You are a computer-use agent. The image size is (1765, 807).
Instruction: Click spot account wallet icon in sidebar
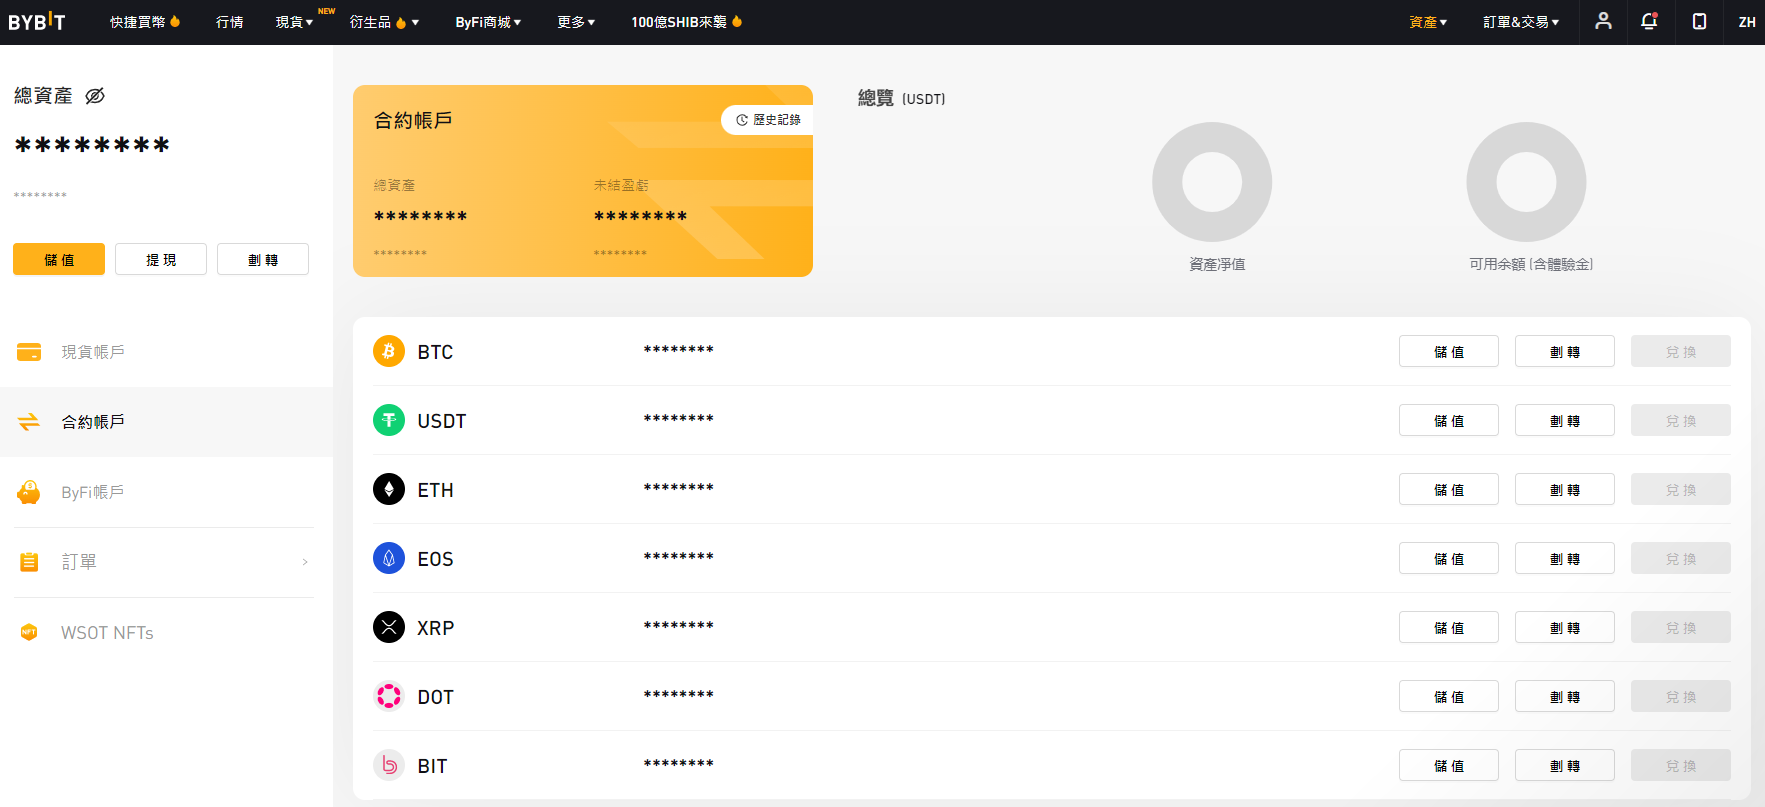tap(29, 352)
